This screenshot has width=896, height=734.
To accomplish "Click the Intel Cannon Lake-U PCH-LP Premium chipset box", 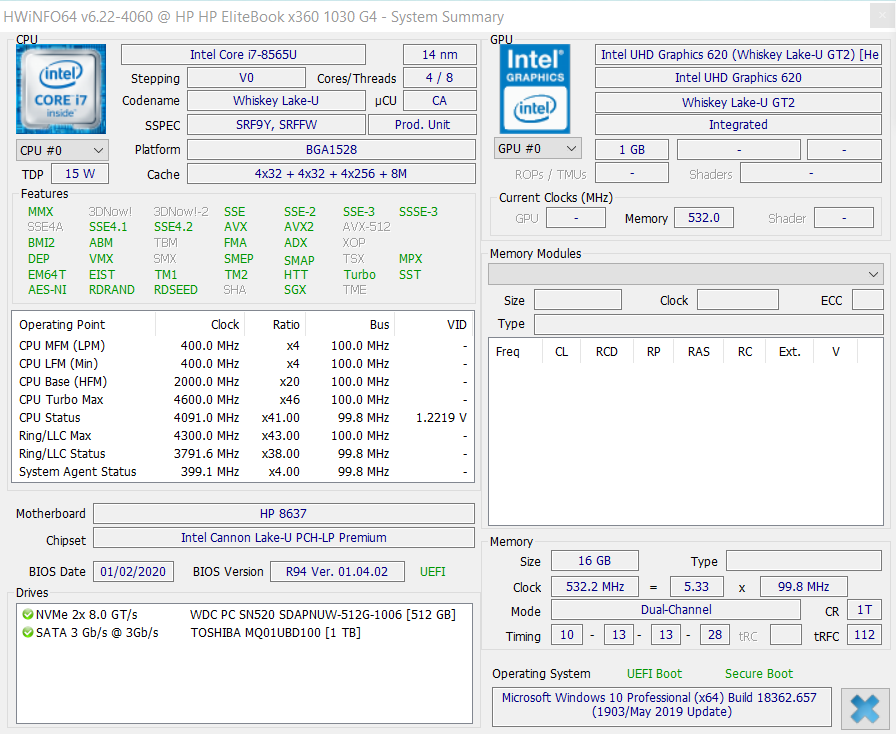I will point(283,538).
